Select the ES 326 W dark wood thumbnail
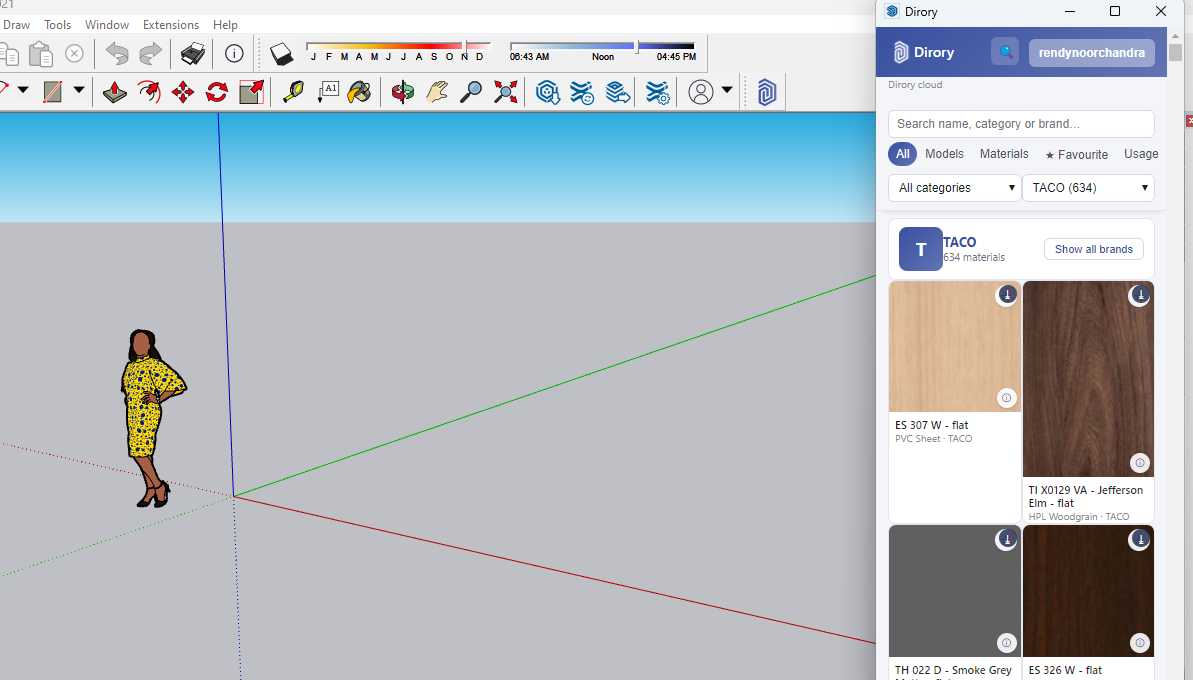The width and height of the screenshot is (1193, 680). (x=1088, y=591)
